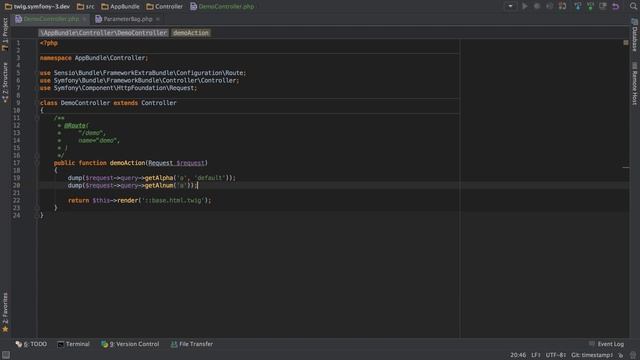The height and width of the screenshot is (360, 640).
Task: Click the VCS Update Project icon
Action: coord(578,7)
